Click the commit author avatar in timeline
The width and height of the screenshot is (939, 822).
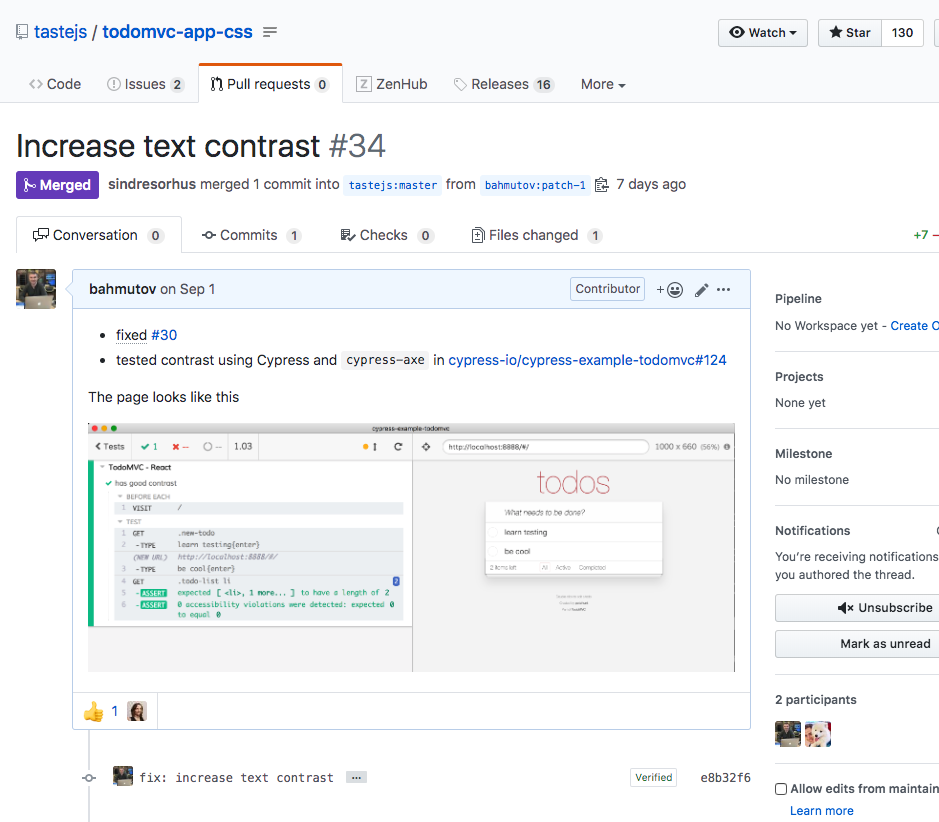[123, 776]
